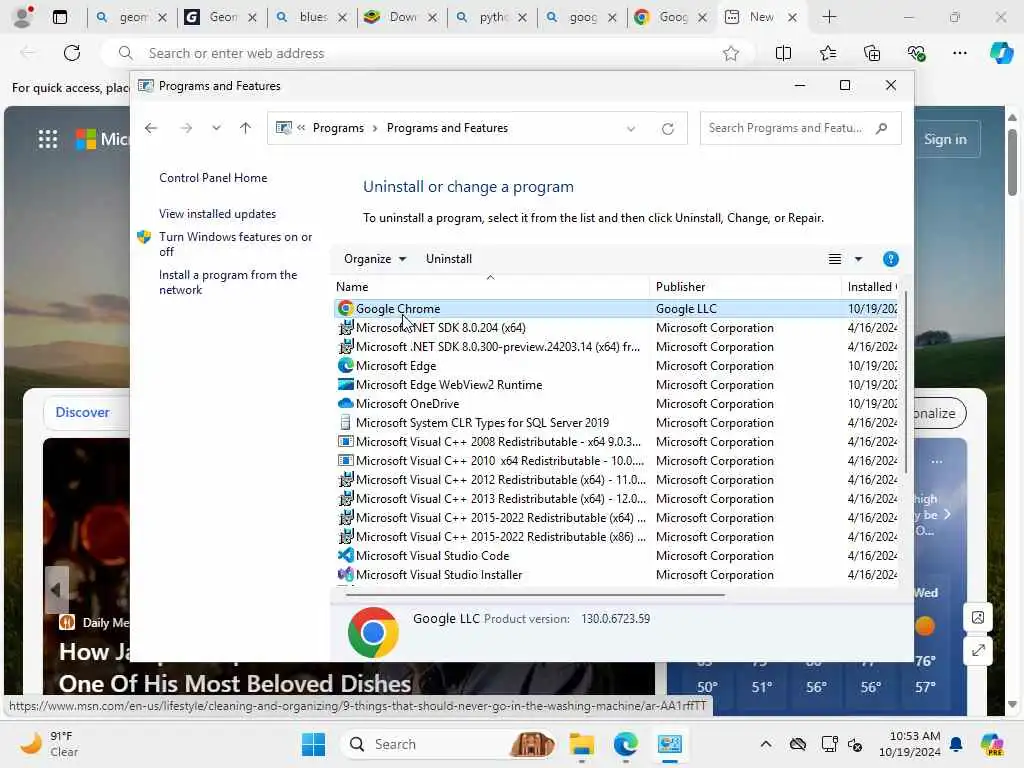
Task: Click the Discover tab on the MSN page
Action: (82, 412)
